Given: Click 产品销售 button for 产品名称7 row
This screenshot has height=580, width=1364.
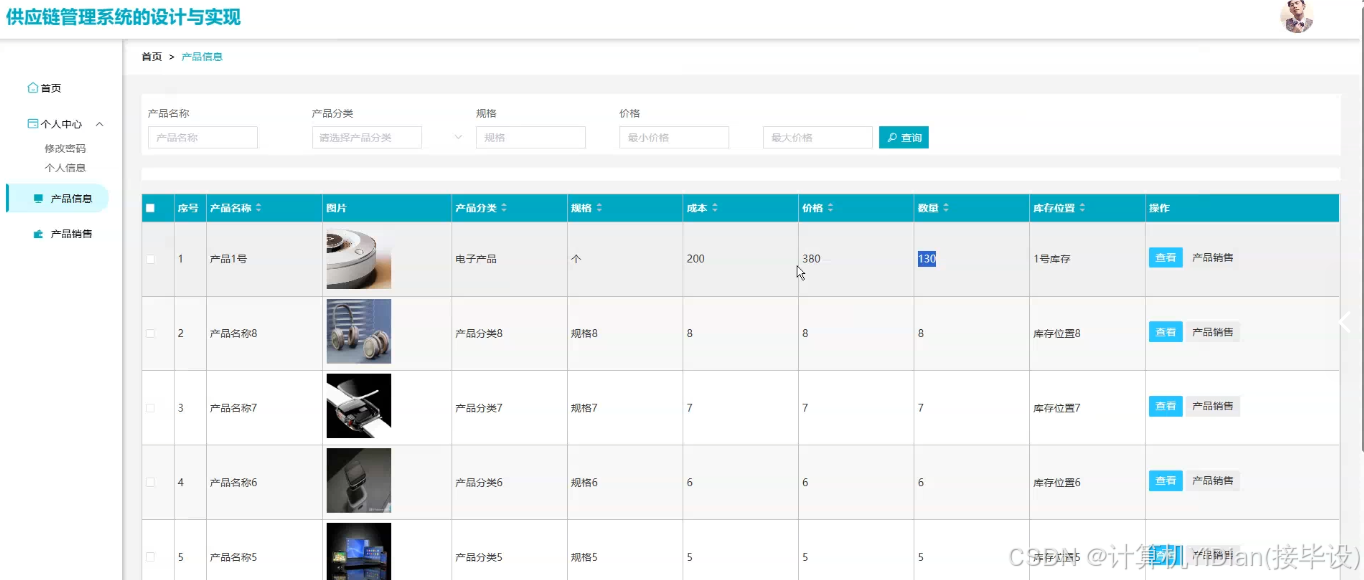Looking at the screenshot, I should click(1213, 406).
